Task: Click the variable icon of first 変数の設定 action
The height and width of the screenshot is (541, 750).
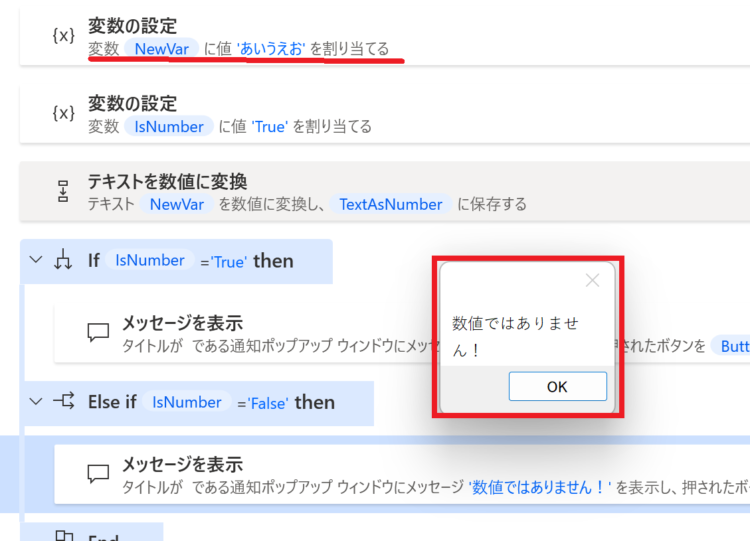Action: (x=63, y=35)
